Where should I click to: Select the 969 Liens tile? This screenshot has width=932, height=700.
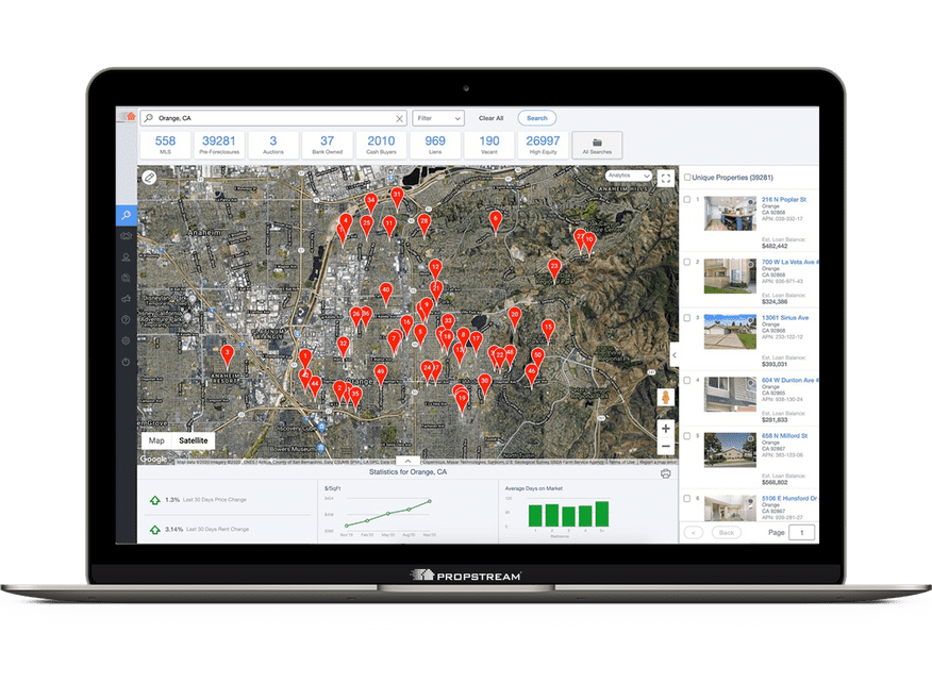click(435, 145)
